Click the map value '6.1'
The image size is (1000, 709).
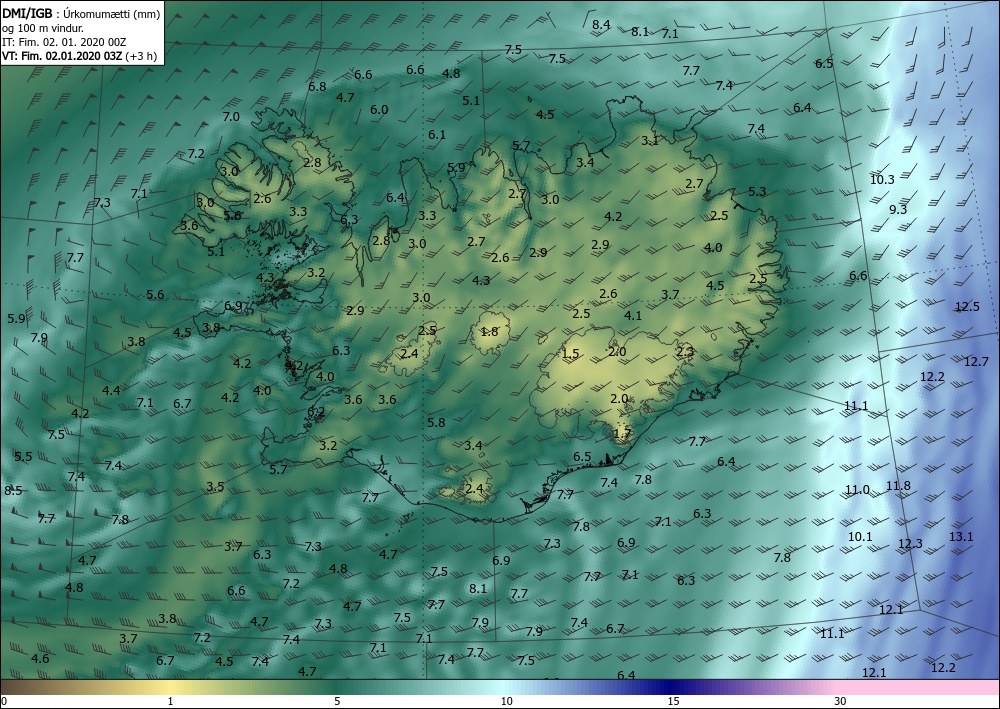(x=437, y=135)
